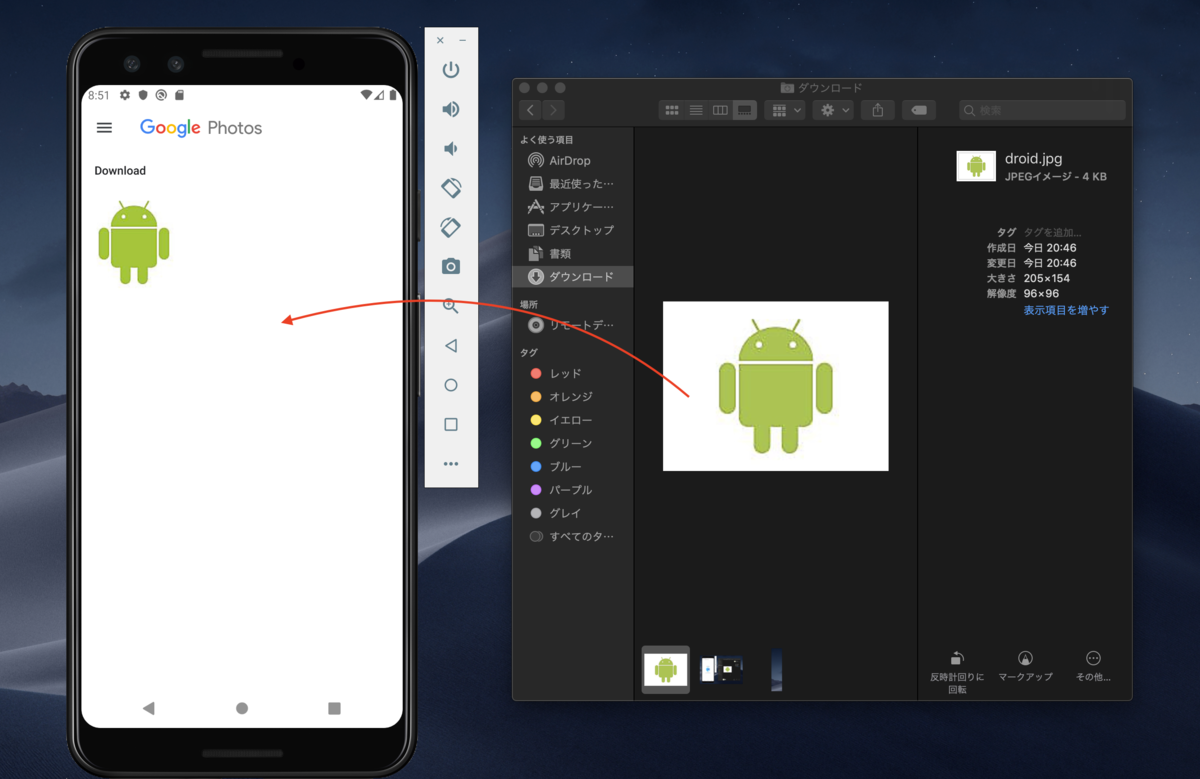Click the 反時計回りに回転 rotate button
This screenshot has height=779, width=1200.
pos(956,662)
